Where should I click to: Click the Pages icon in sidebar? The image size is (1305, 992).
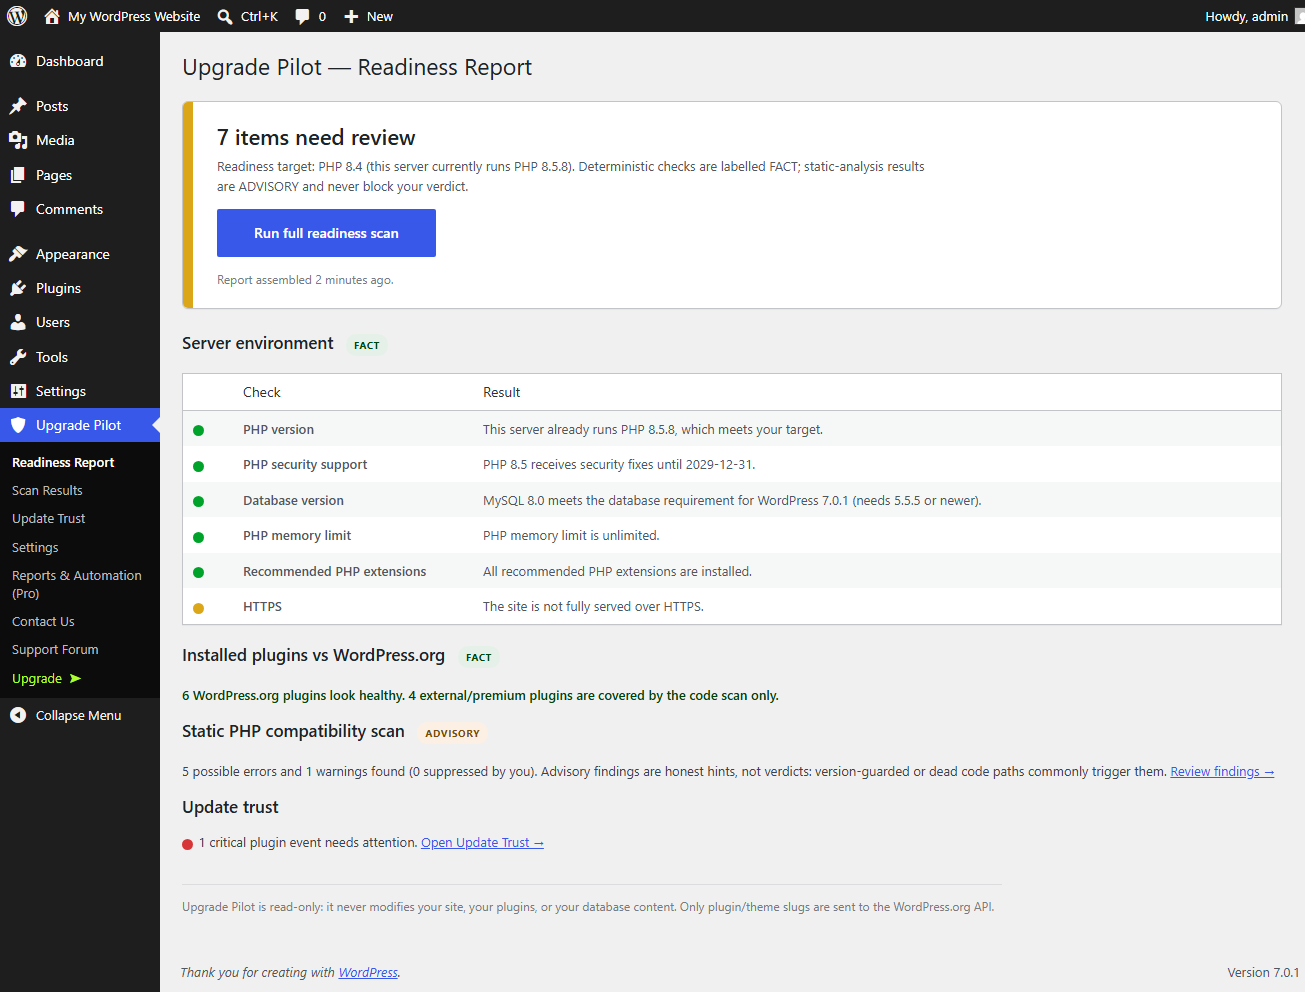coord(18,175)
